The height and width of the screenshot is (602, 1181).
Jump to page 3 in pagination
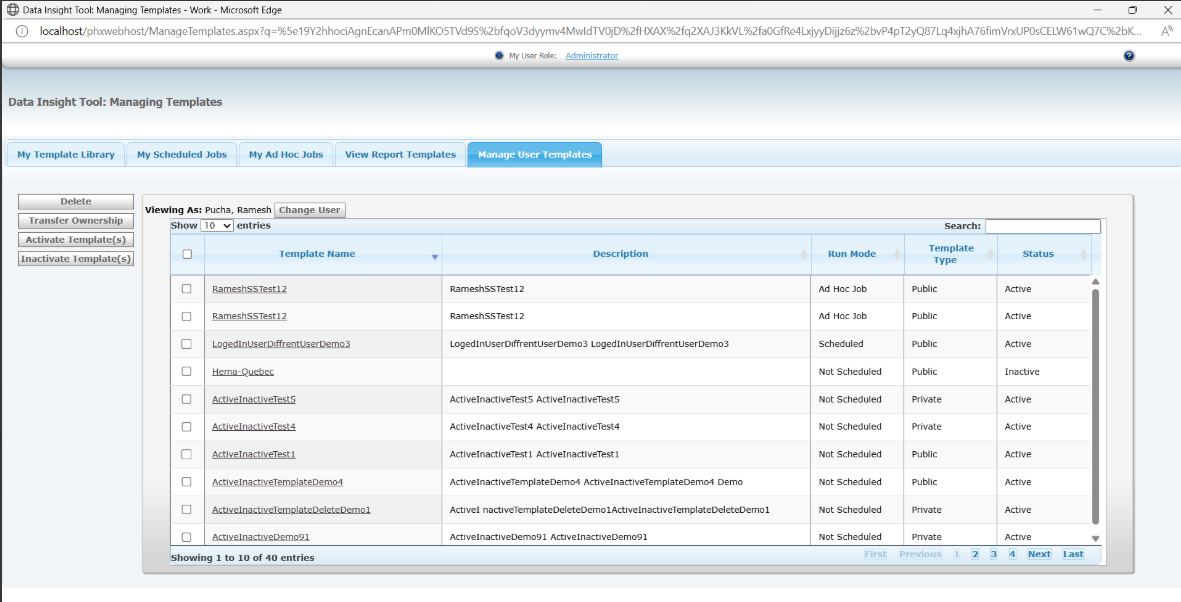(x=993, y=555)
